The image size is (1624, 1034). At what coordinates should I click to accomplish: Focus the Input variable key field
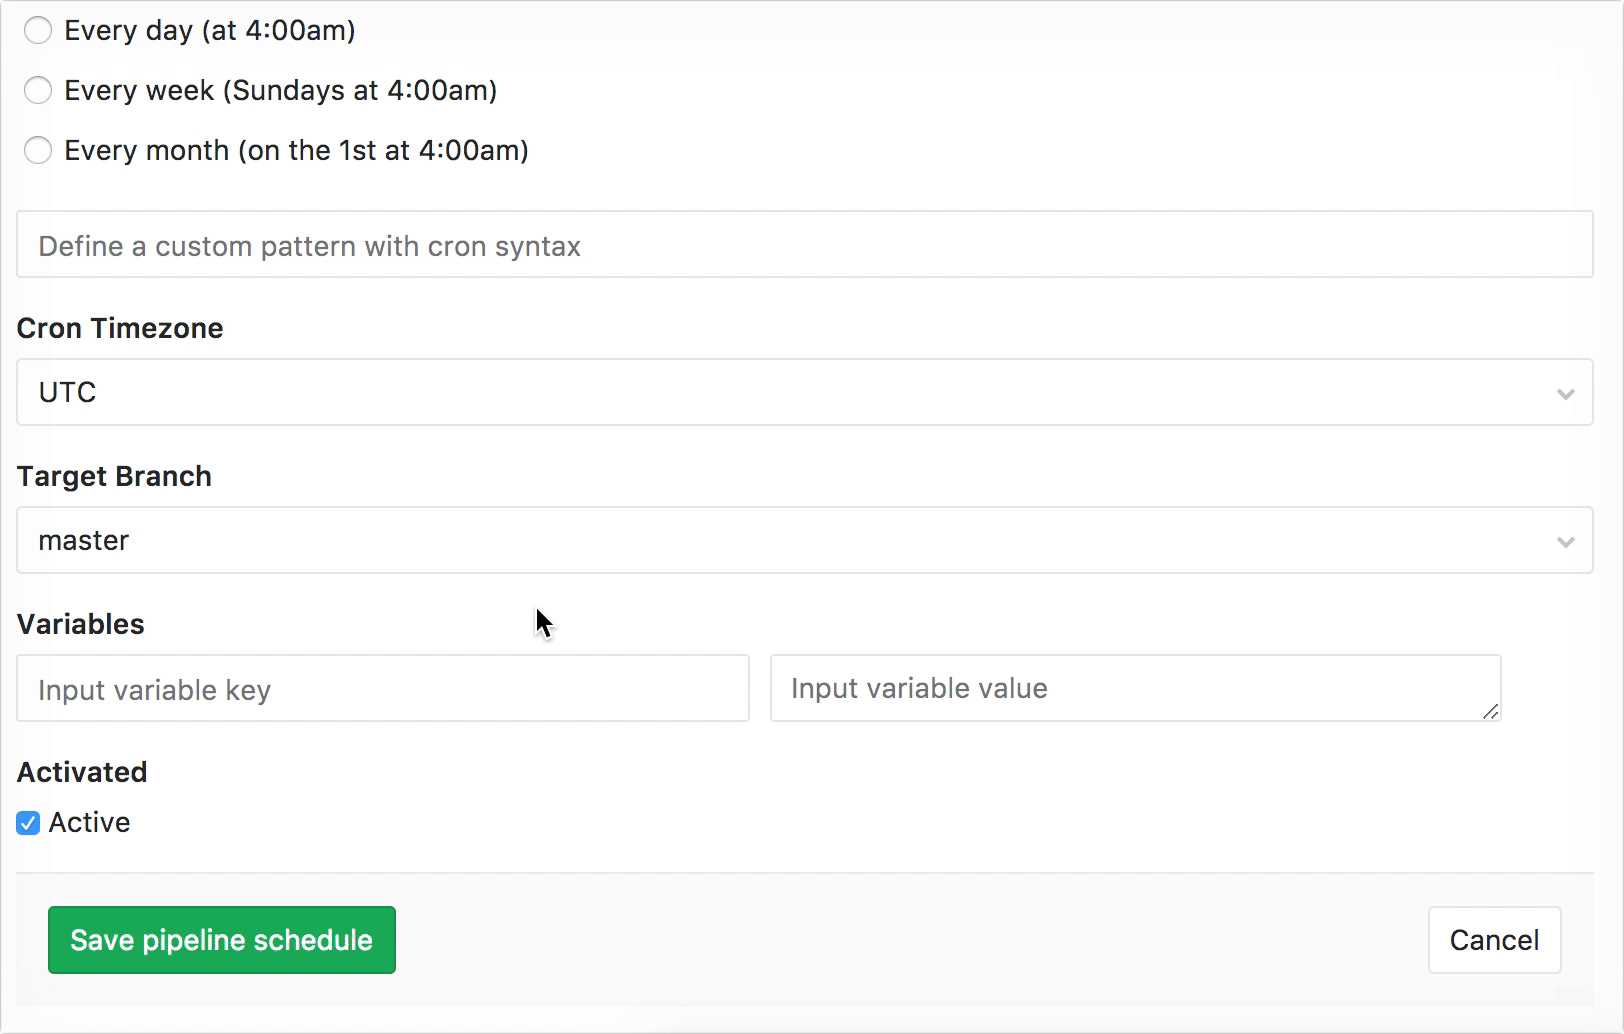tap(383, 689)
